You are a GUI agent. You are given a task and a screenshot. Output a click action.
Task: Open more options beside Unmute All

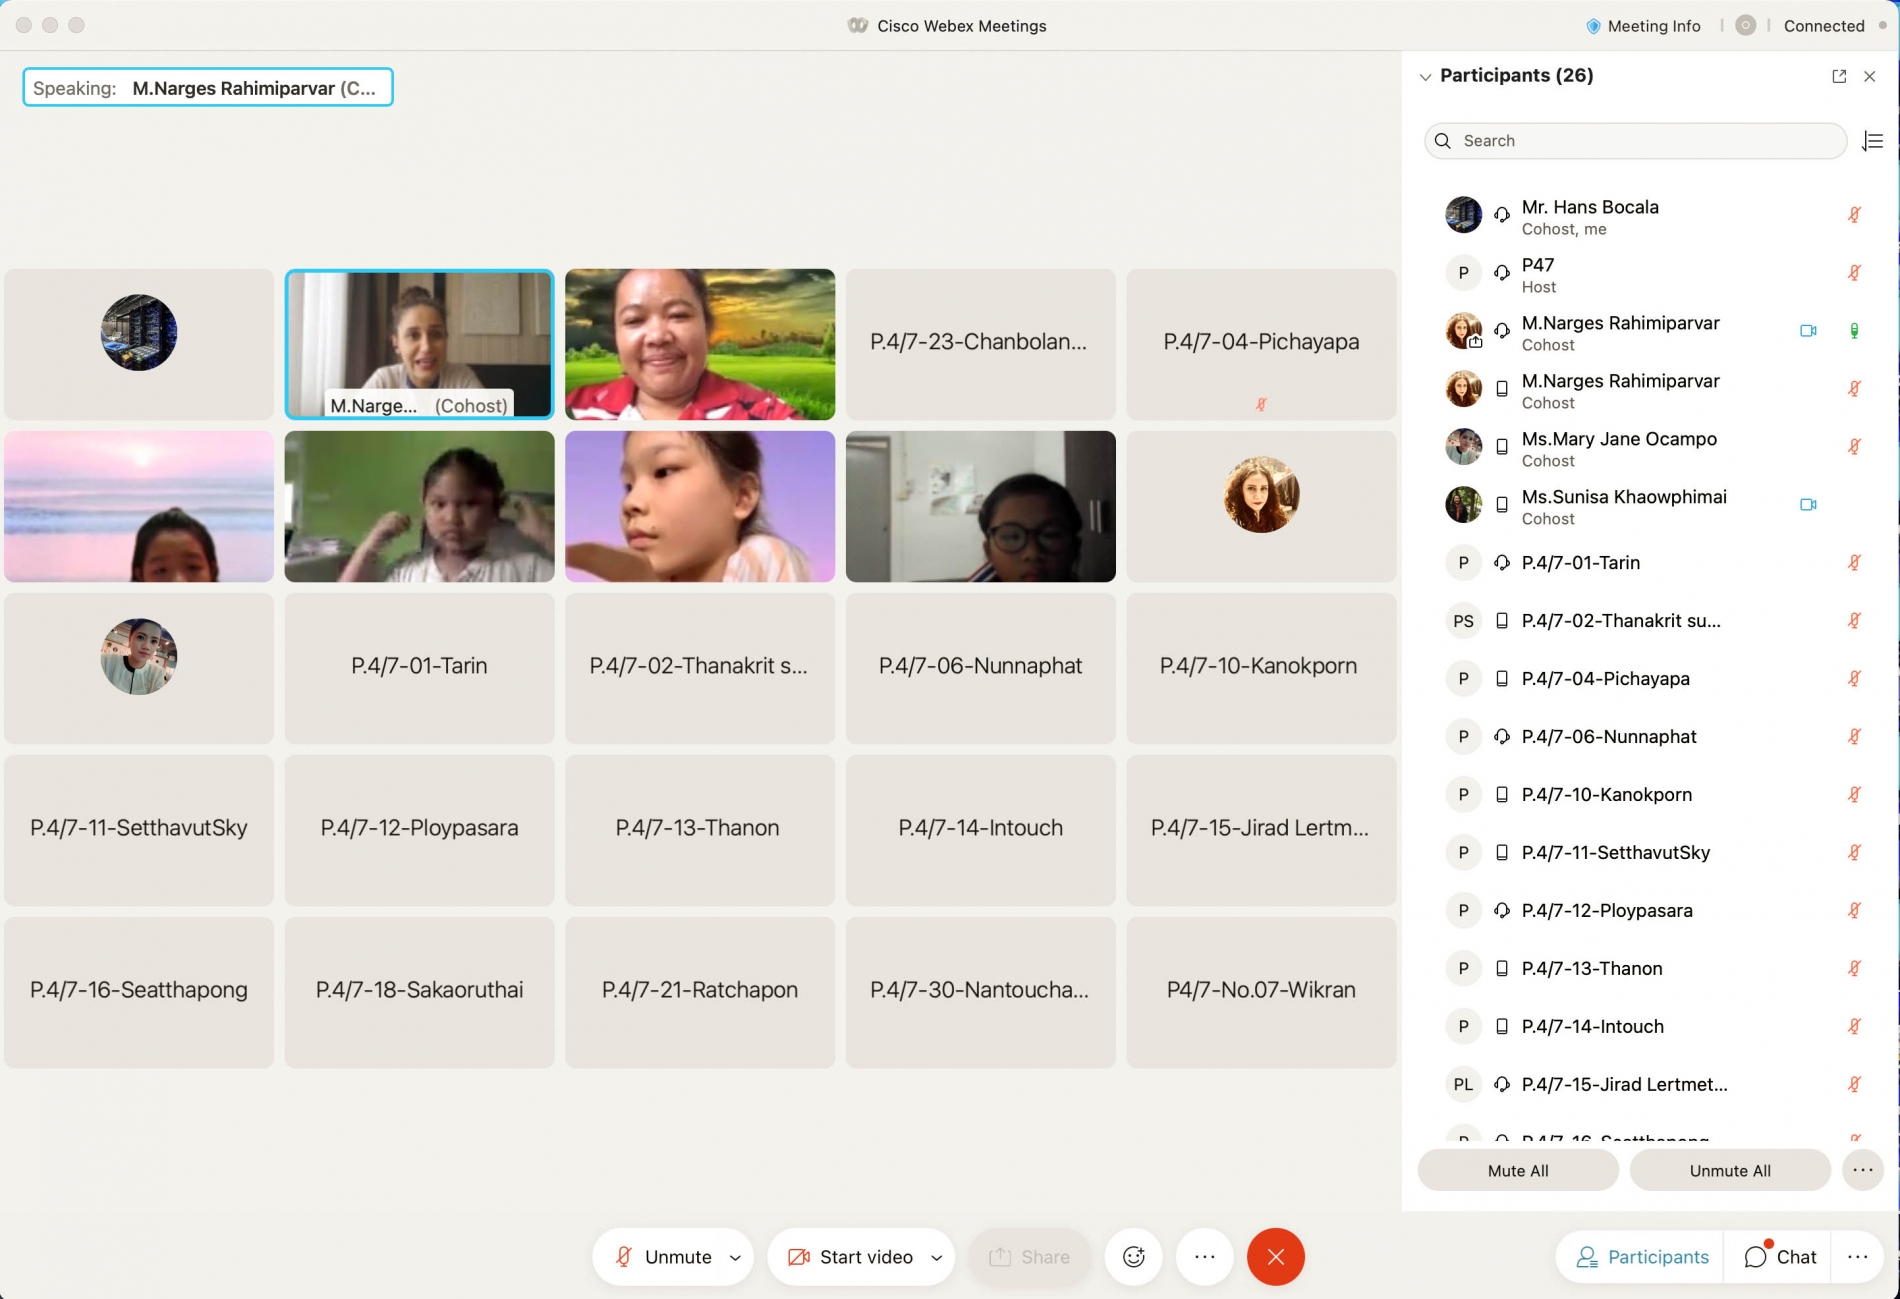pyautogui.click(x=1862, y=1170)
